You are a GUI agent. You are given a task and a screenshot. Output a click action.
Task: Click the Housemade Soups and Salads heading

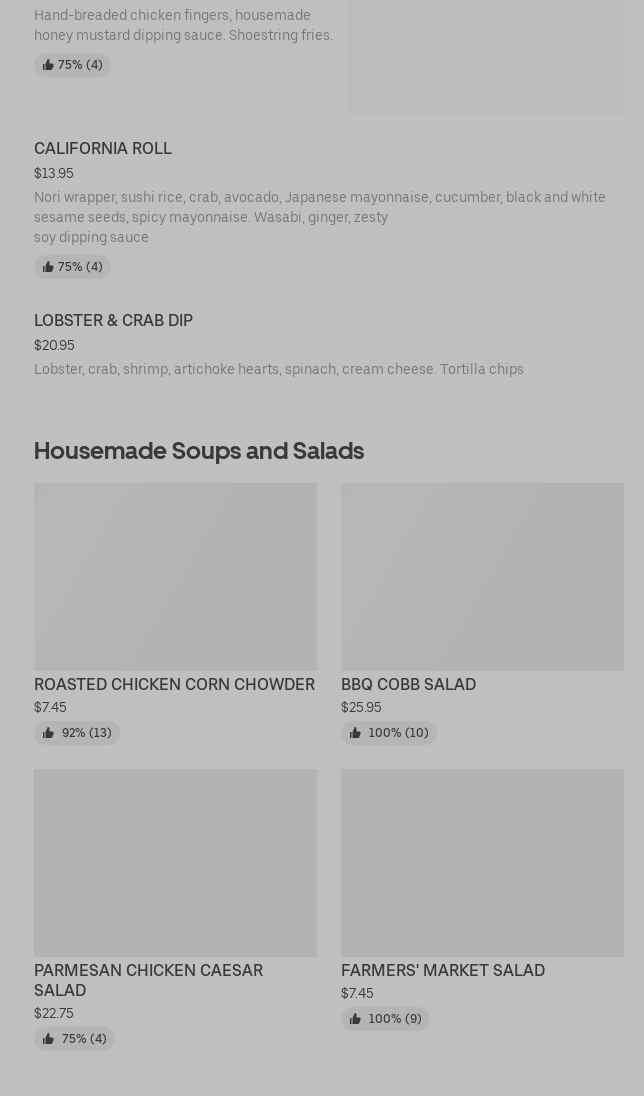(x=199, y=450)
